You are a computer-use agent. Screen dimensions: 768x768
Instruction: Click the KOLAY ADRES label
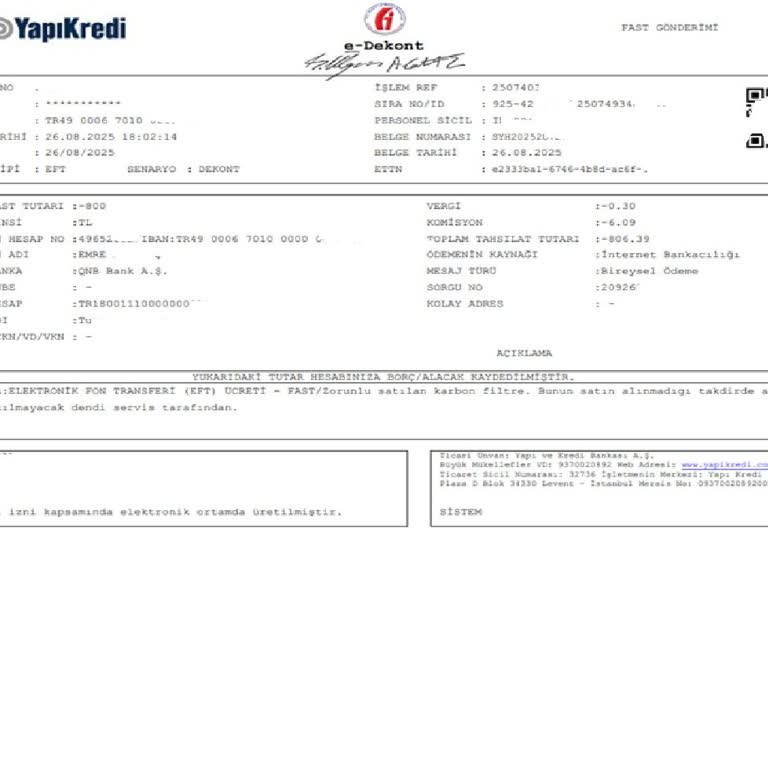click(x=465, y=304)
